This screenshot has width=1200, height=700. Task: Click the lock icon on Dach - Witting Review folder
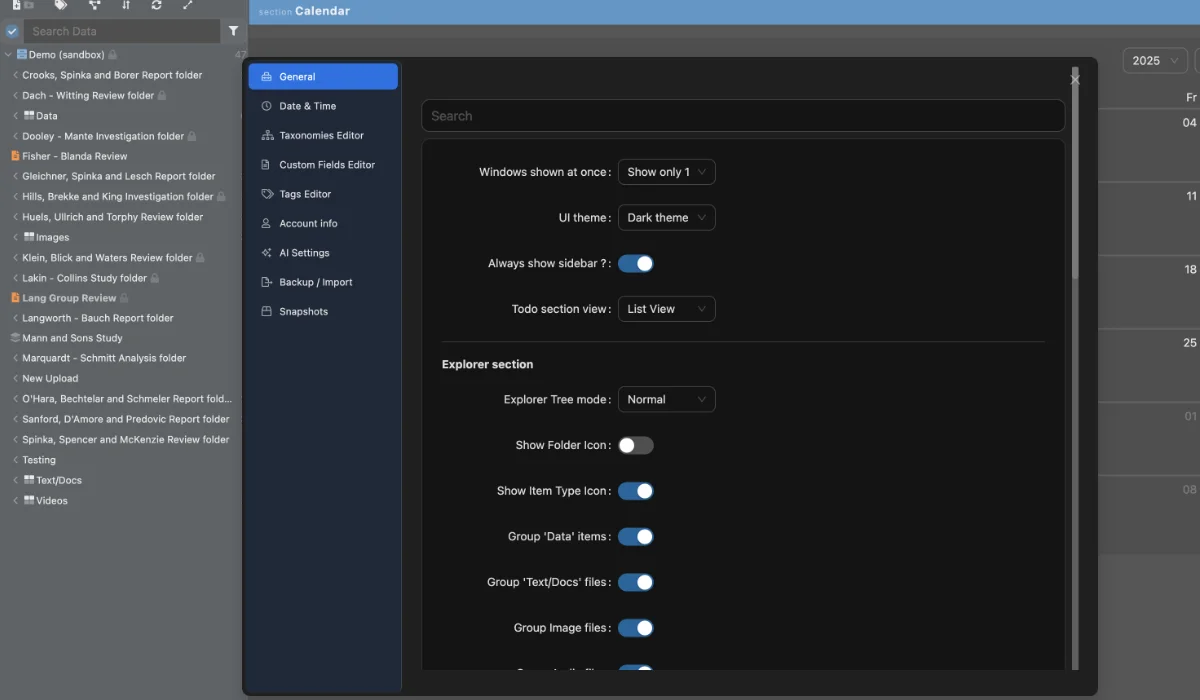point(162,96)
